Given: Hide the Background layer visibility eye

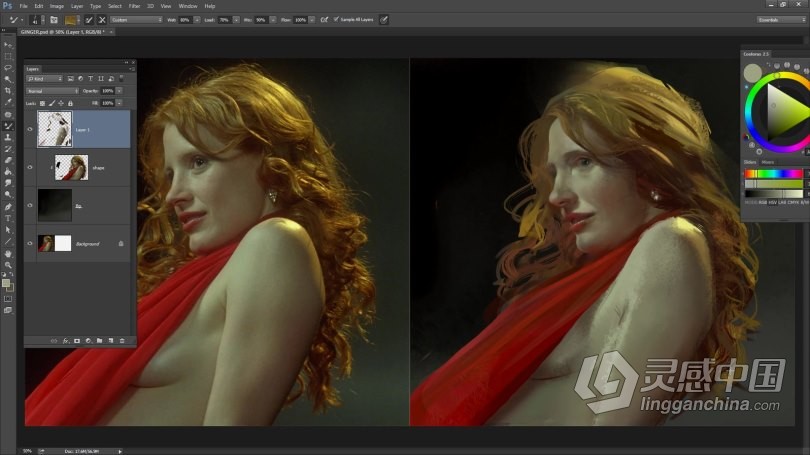Looking at the screenshot, I should pos(30,243).
